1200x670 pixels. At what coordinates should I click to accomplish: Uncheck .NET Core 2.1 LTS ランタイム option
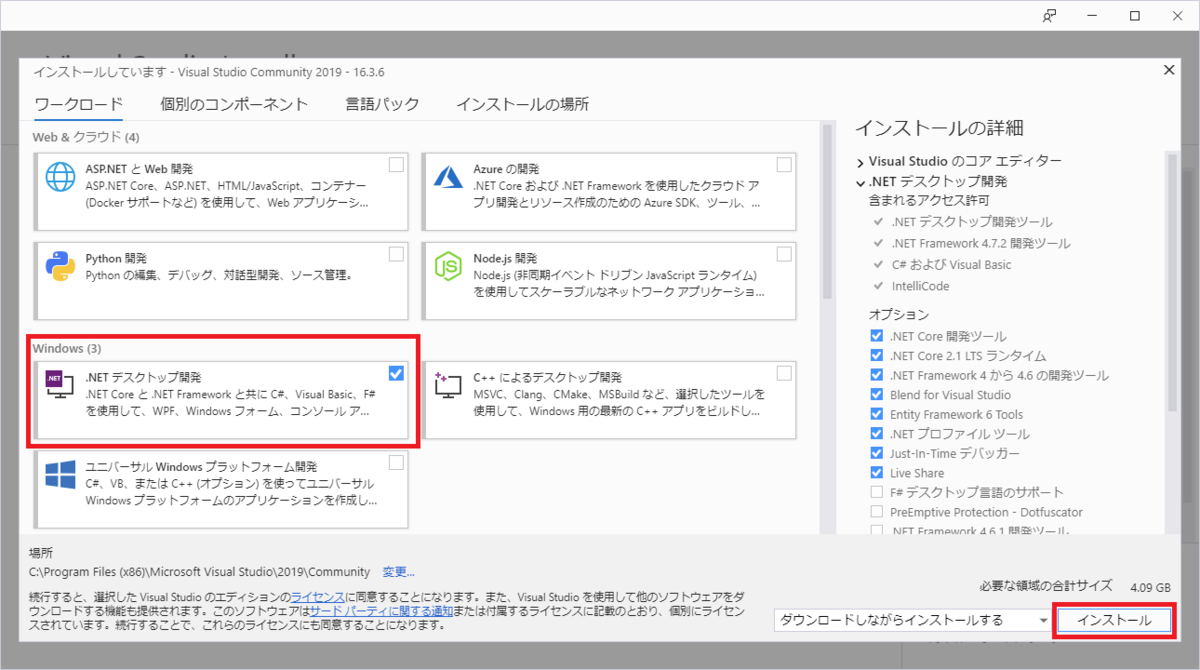877,356
